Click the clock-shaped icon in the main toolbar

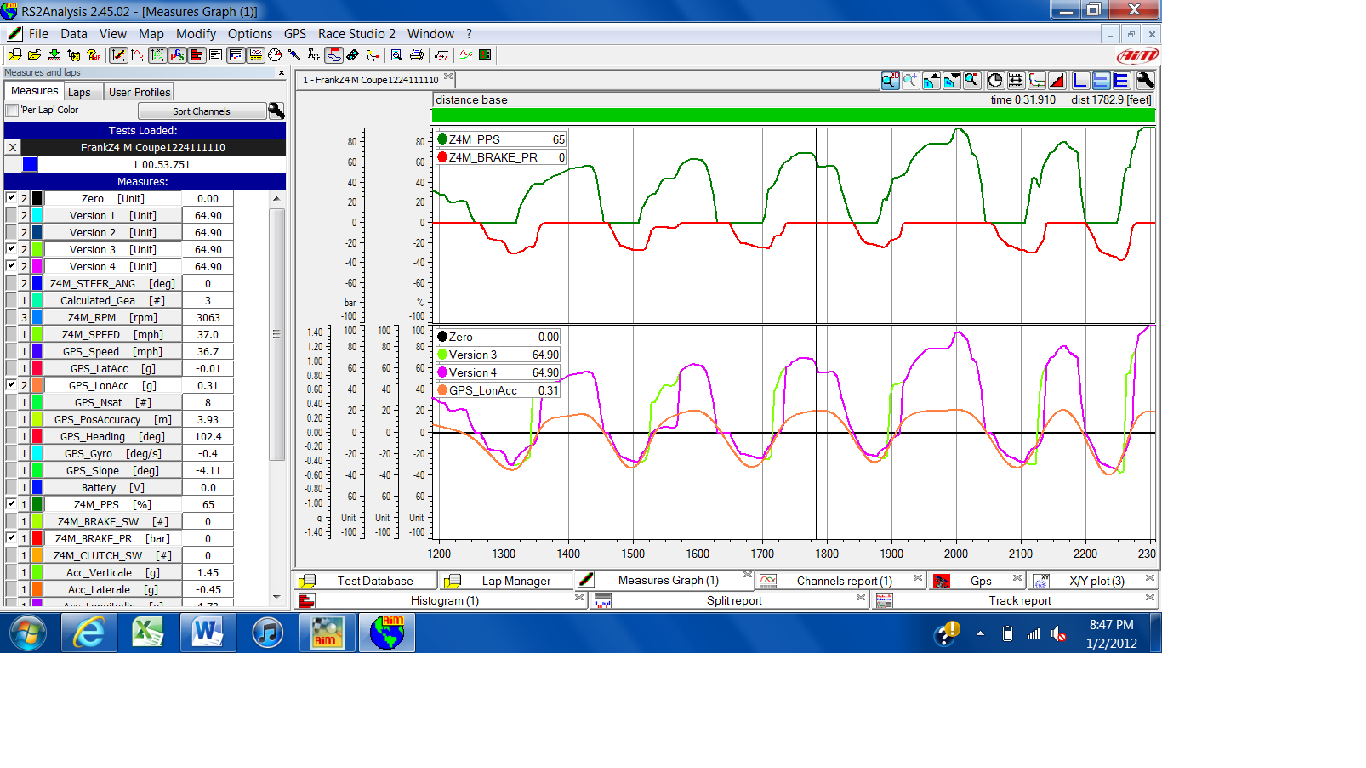(x=275, y=55)
